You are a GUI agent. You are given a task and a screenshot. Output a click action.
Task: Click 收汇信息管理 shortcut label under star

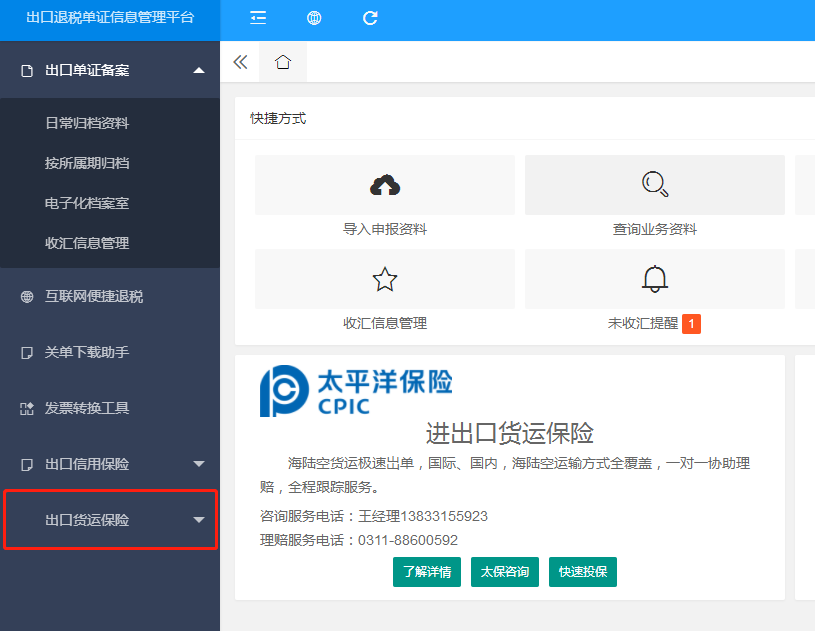(x=385, y=323)
